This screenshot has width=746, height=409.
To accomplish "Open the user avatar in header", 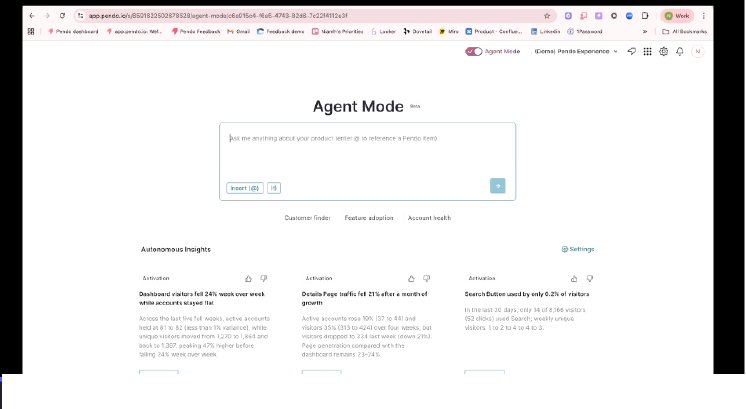I will (x=698, y=51).
